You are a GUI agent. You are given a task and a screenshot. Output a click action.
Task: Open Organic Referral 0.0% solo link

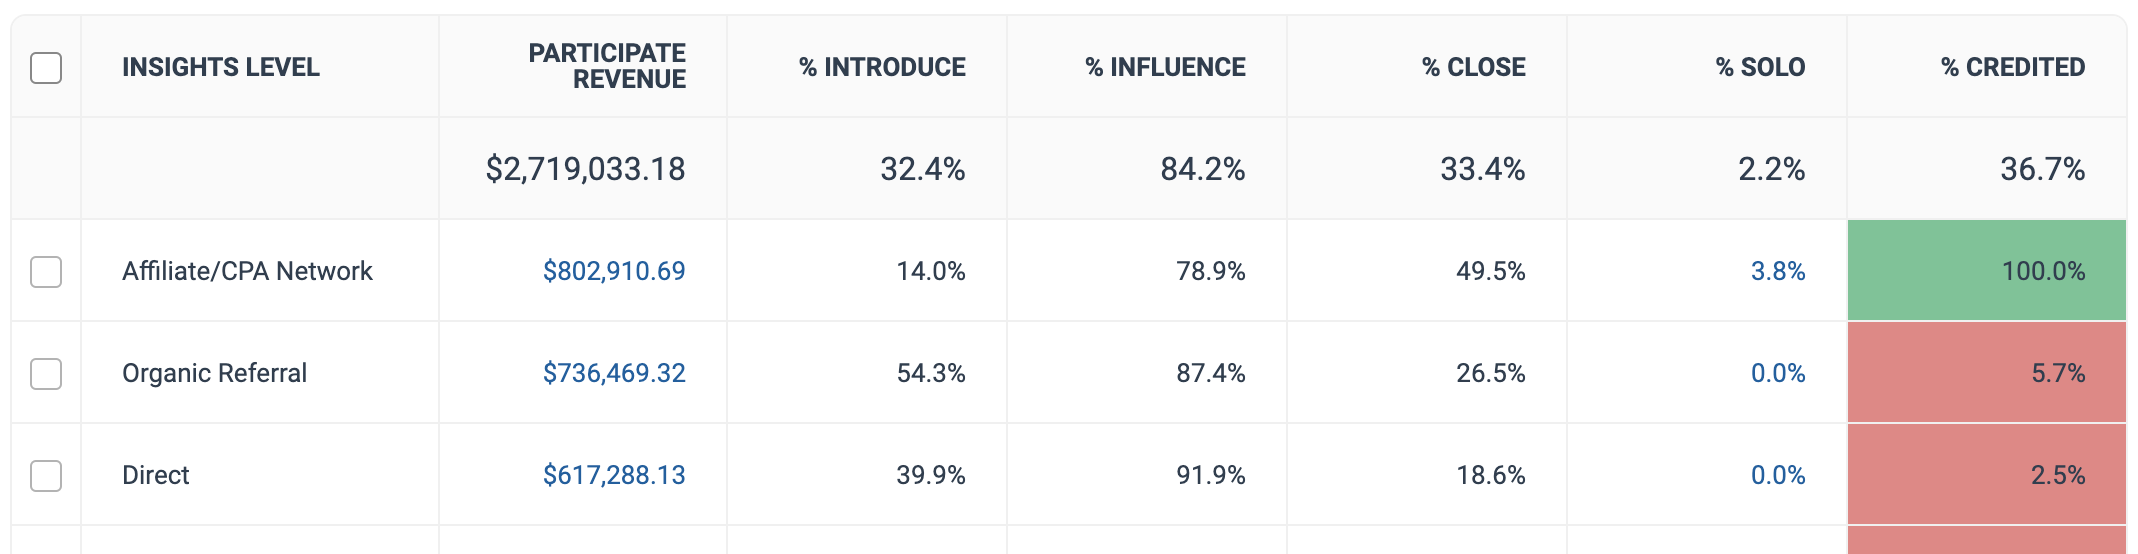(x=1777, y=373)
